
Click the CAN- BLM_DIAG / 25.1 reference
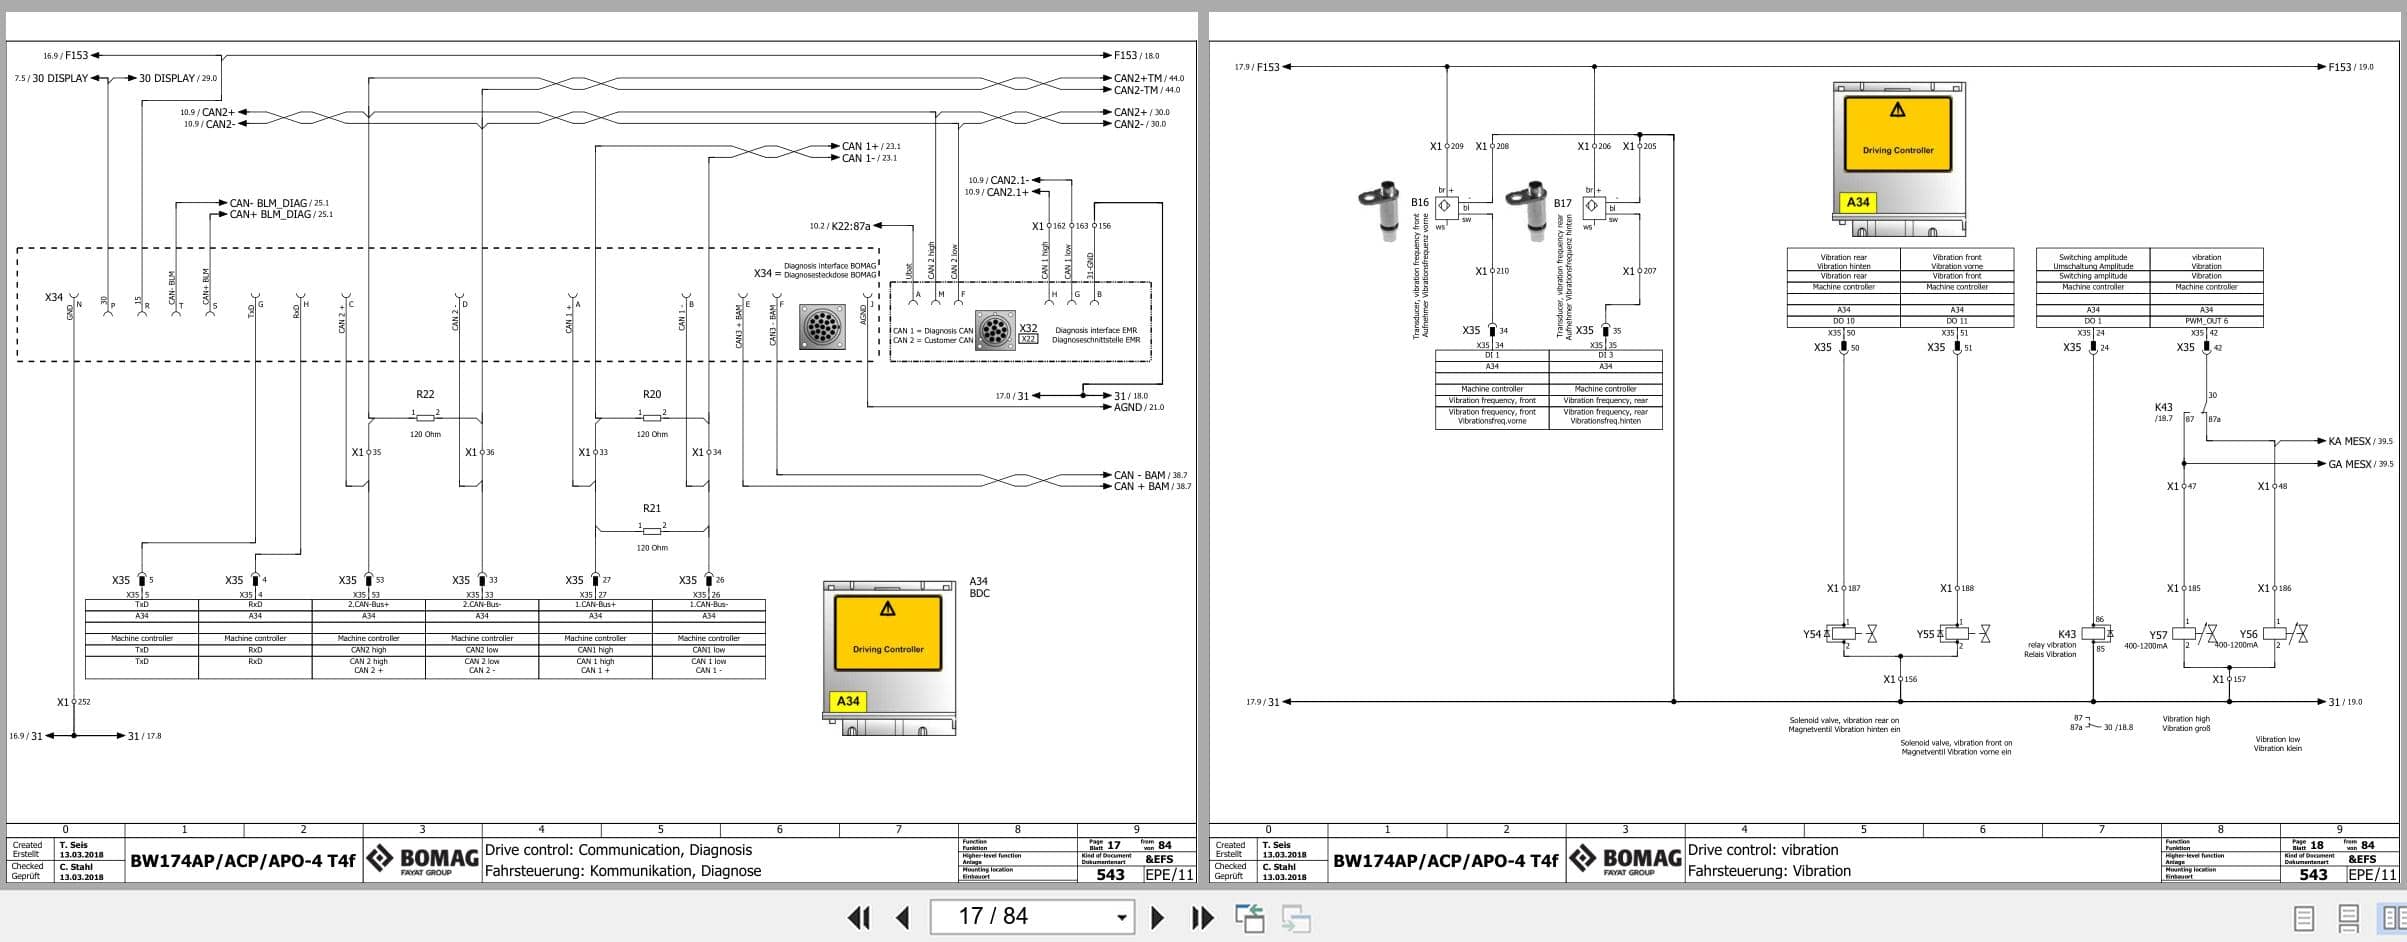279,203
